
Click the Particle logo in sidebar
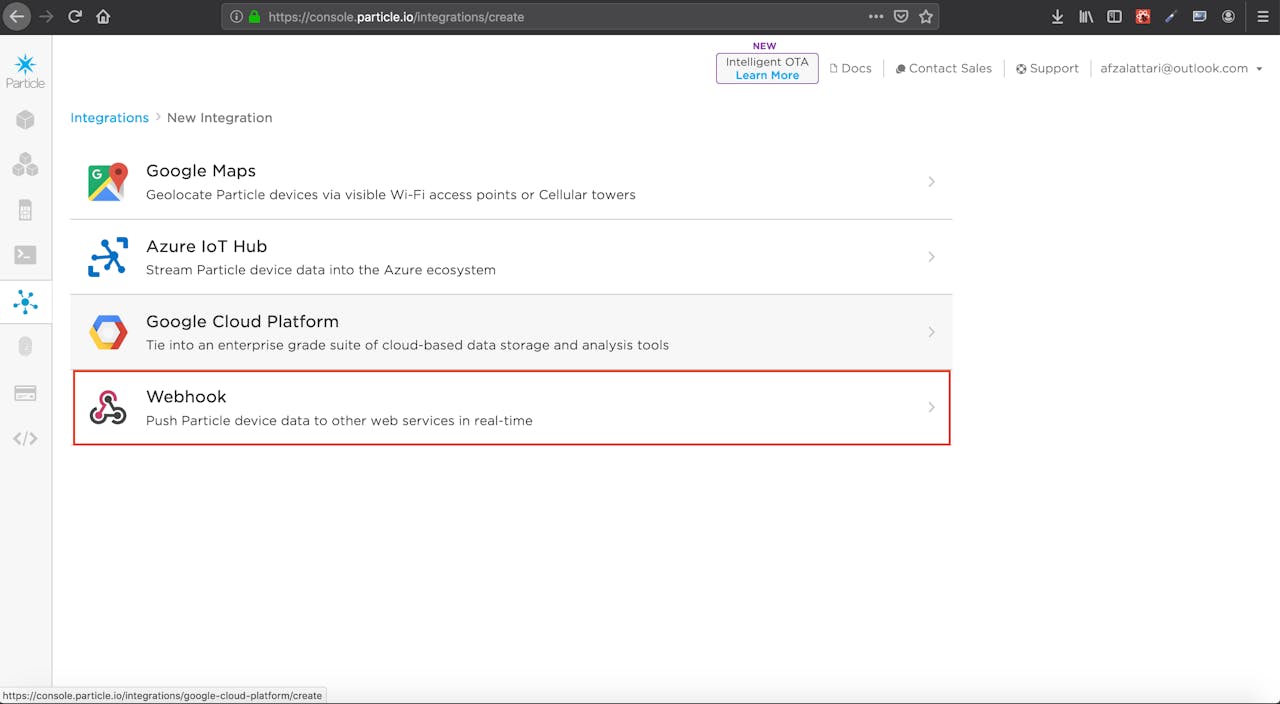[25, 72]
